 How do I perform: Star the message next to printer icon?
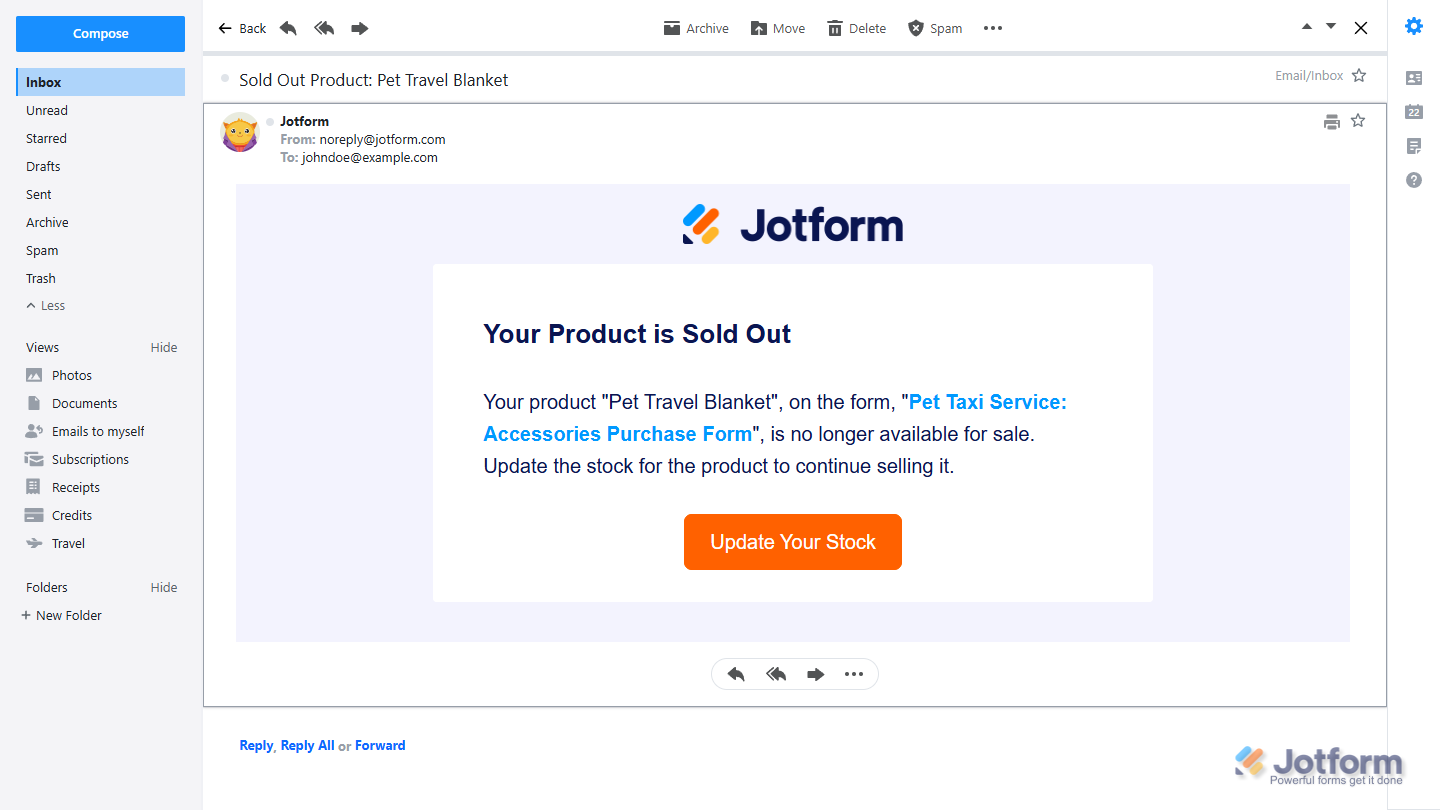(x=1358, y=121)
